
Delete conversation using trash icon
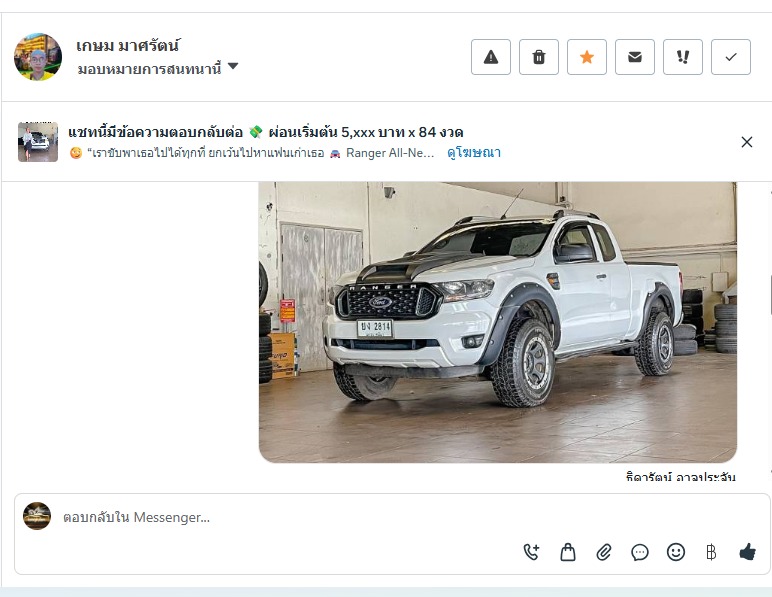pos(539,57)
